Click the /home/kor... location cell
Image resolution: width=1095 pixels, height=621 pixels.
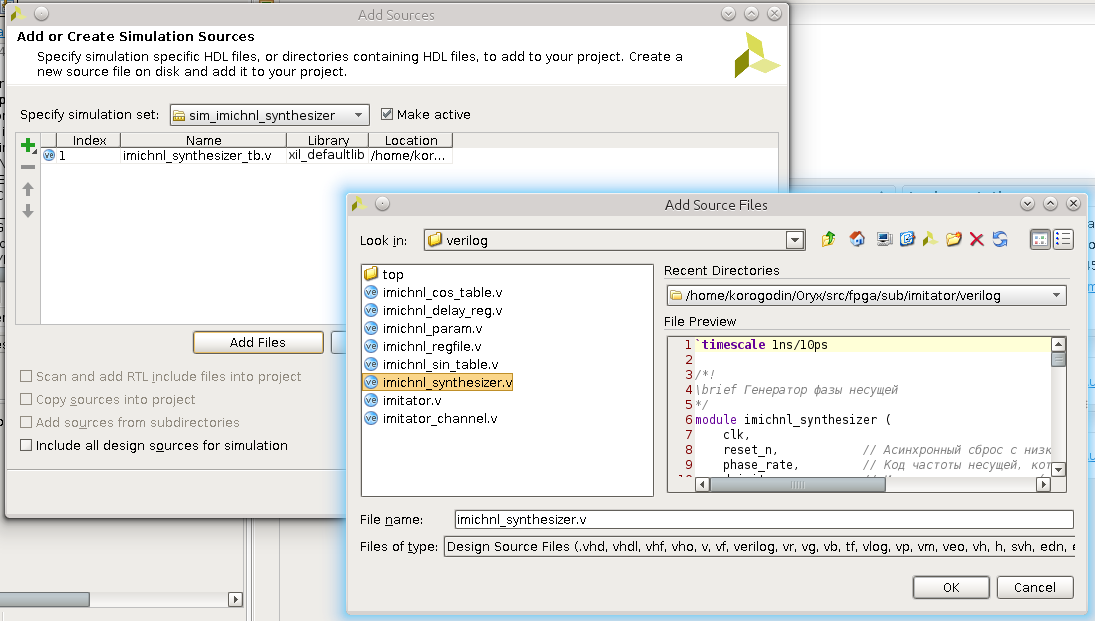click(411, 155)
